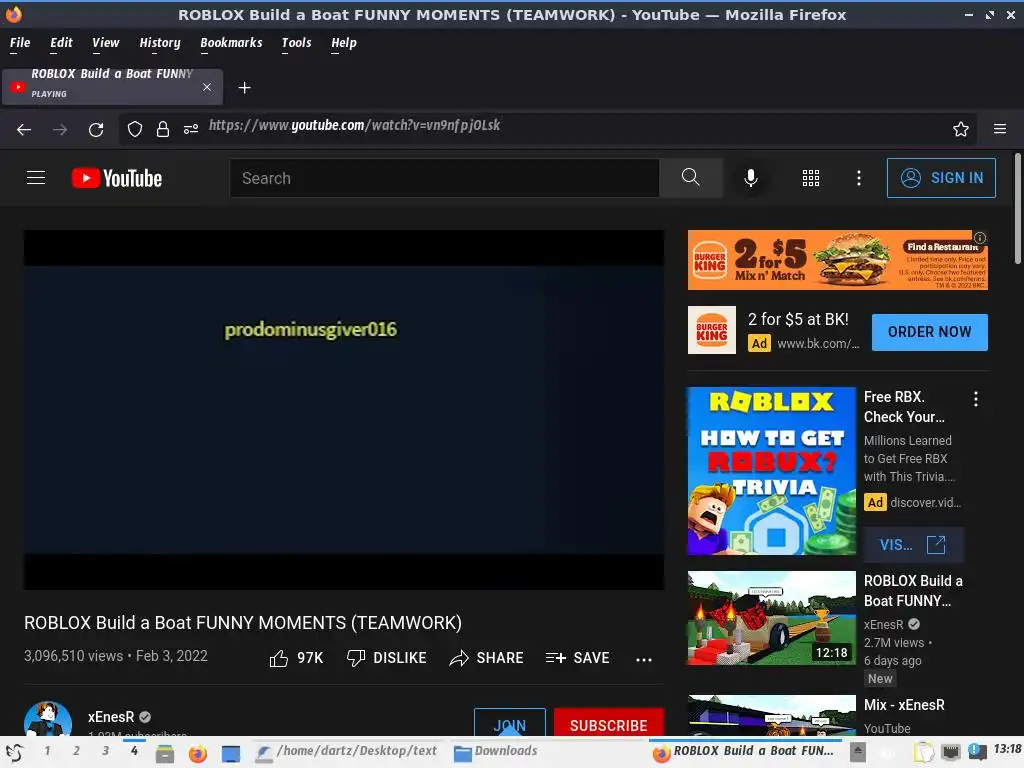The image size is (1024, 768).
Task: Switch to workspace 2
Action: click(76, 751)
